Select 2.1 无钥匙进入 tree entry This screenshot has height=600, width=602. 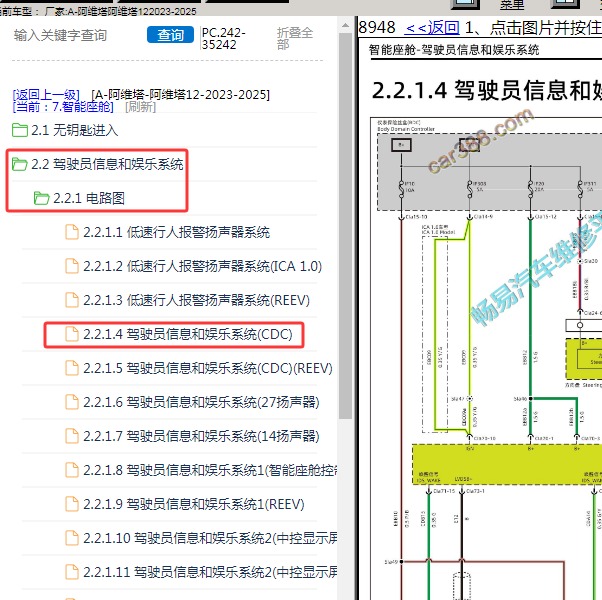click(x=74, y=131)
